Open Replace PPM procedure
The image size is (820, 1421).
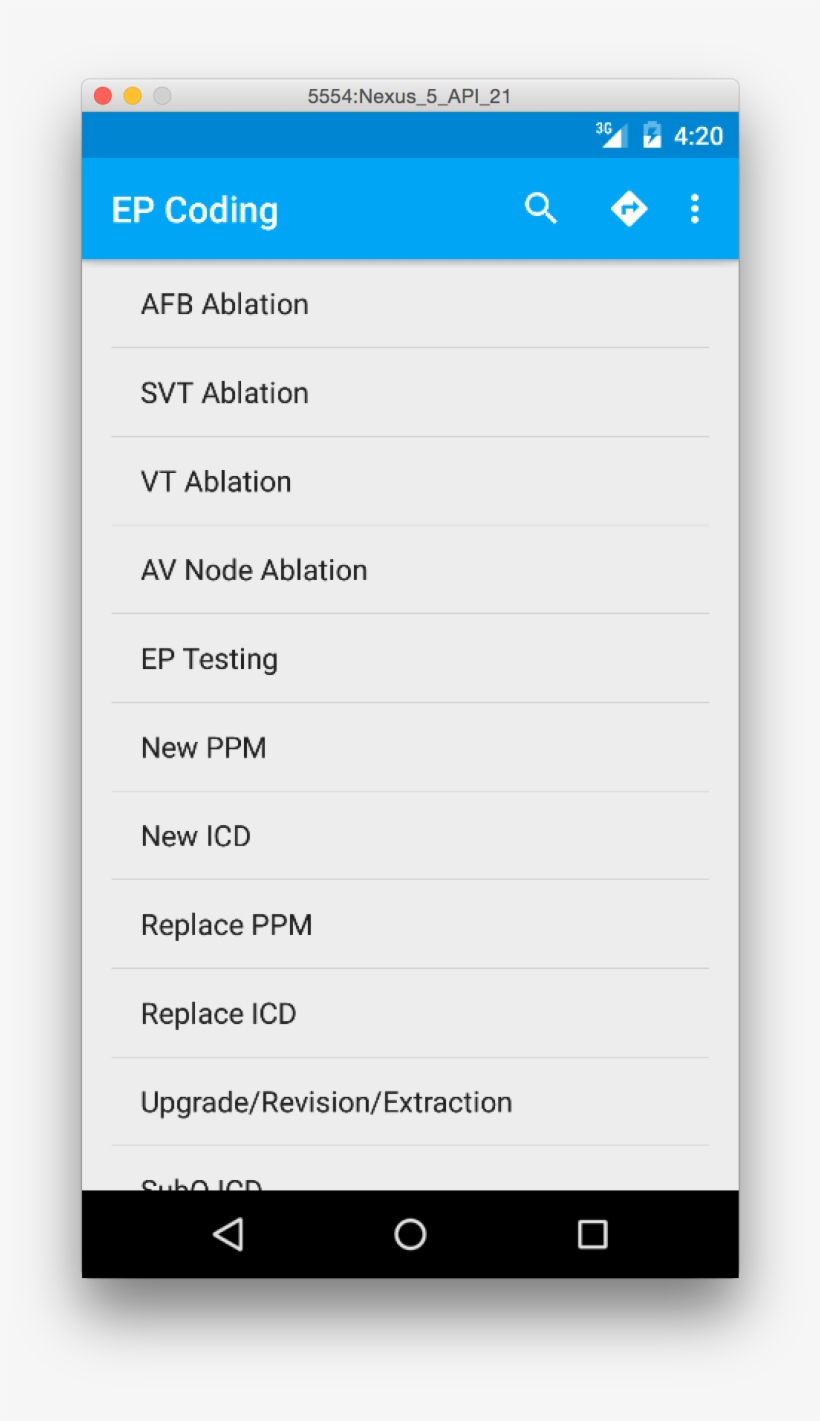pyautogui.click(x=226, y=925)
